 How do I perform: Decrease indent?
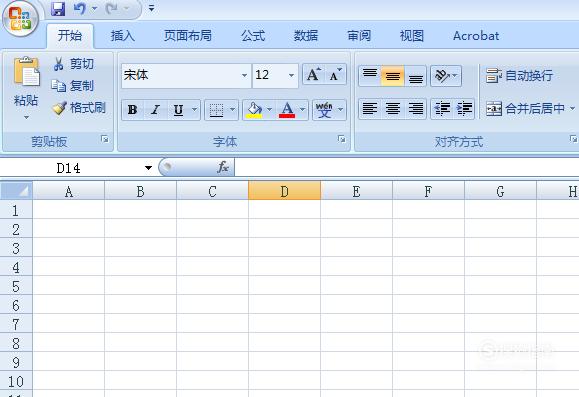click(x=442, y=109)
